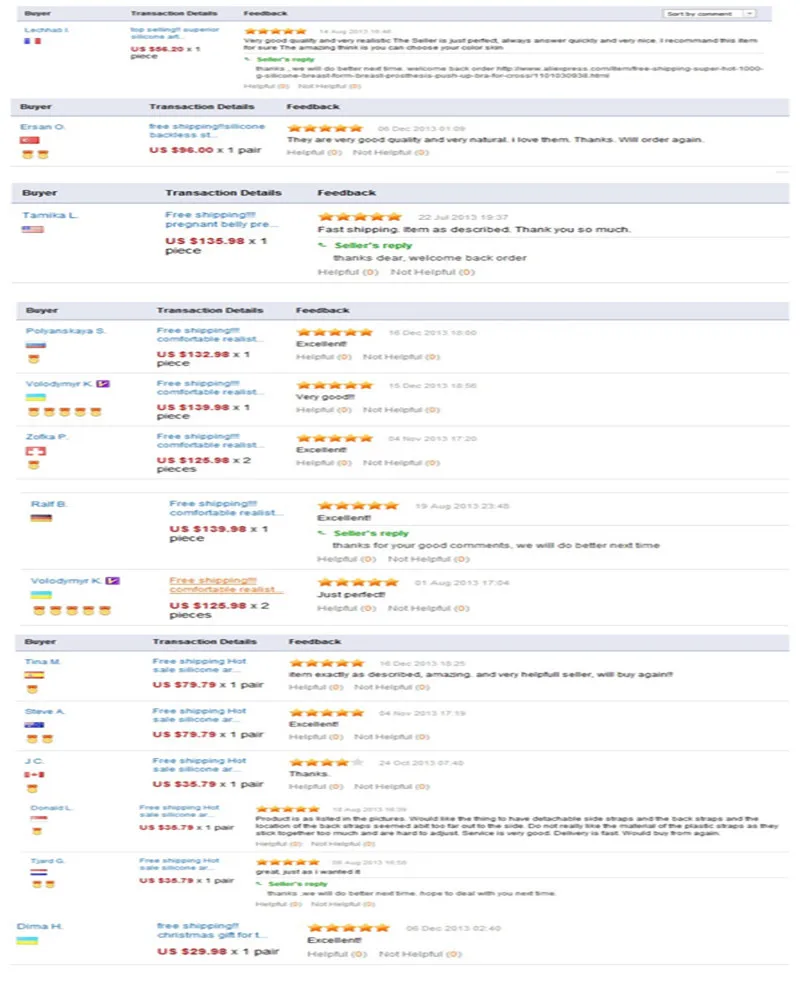Click Zofka P.'s Switzerland flag icon
This screenshot has width=800, height=1000.
click(36, 451)
